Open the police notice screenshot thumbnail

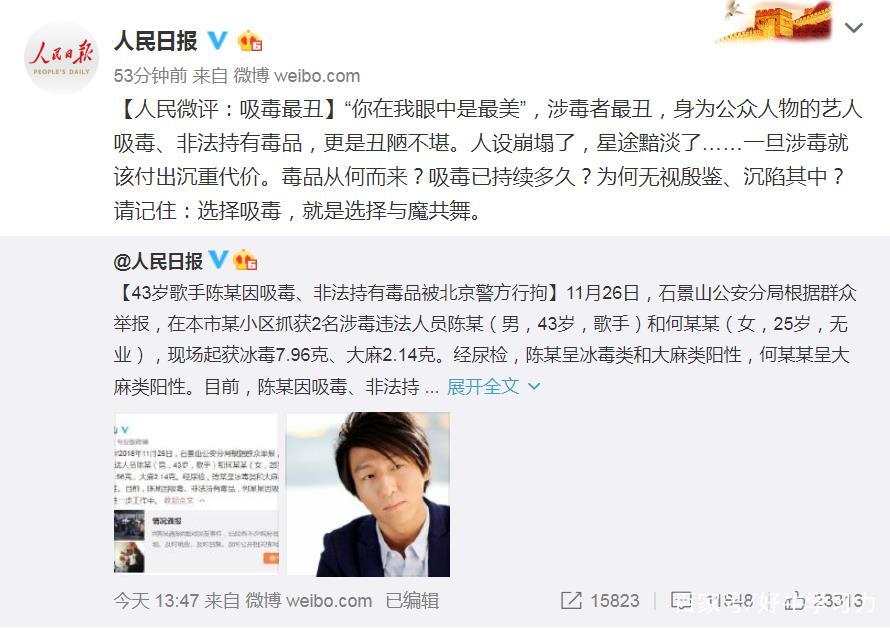click(x=196, y=494)
